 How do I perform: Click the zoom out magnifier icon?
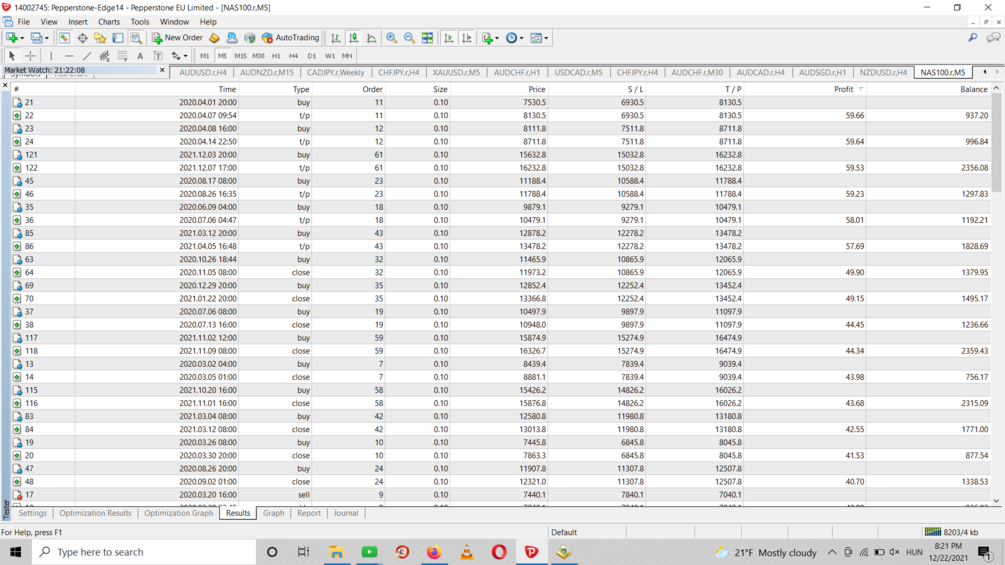pos(409,38)
